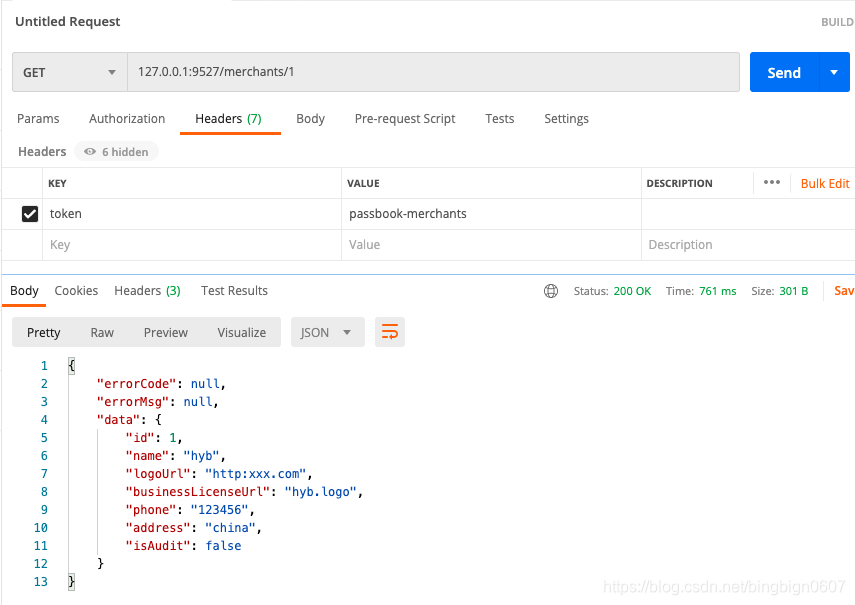855x605 pixels.
Task: Select the Headers (7) request tab
Action: [x=228, y=119]
